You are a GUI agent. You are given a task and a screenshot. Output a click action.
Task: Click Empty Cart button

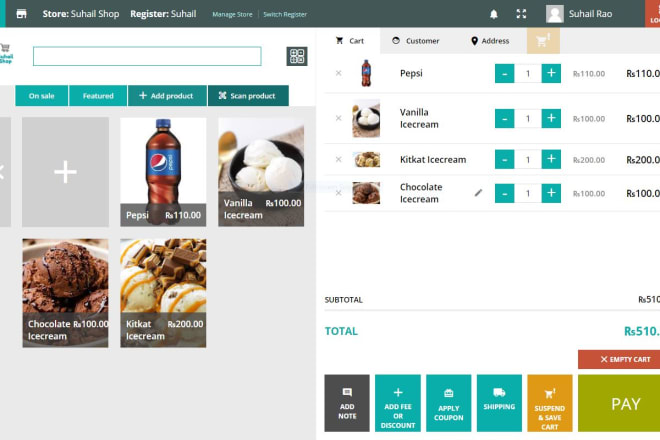click(619, 359)
